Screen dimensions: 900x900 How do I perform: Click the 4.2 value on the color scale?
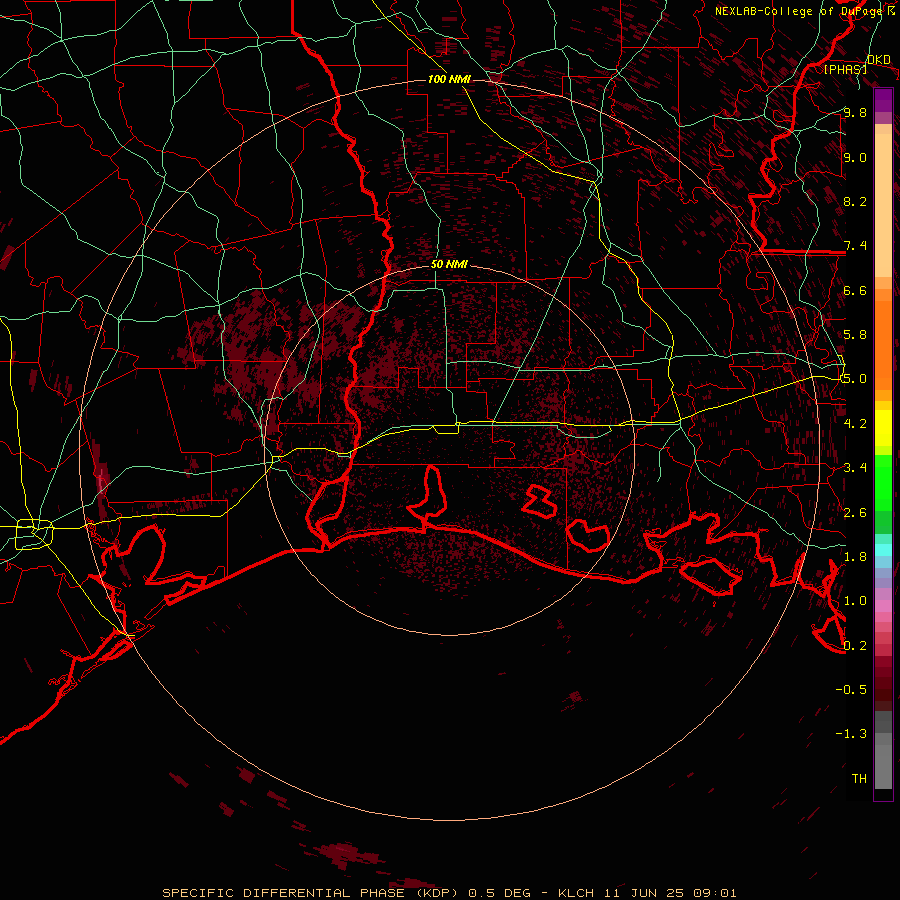coord(855,424)
